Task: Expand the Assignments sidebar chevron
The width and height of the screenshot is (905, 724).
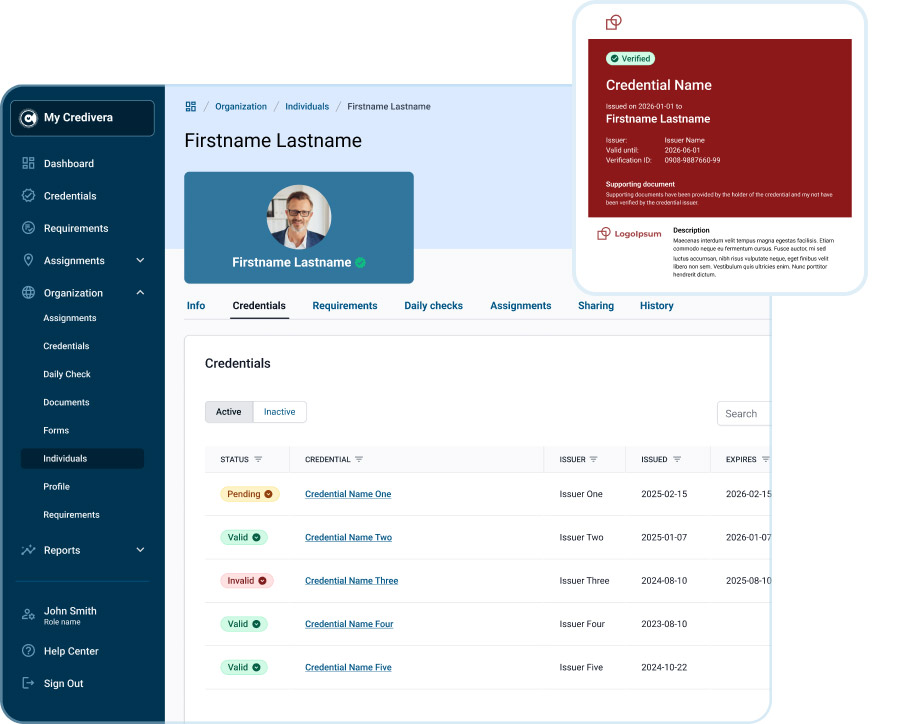Action: pyautogui.click(x=140, y=260)
